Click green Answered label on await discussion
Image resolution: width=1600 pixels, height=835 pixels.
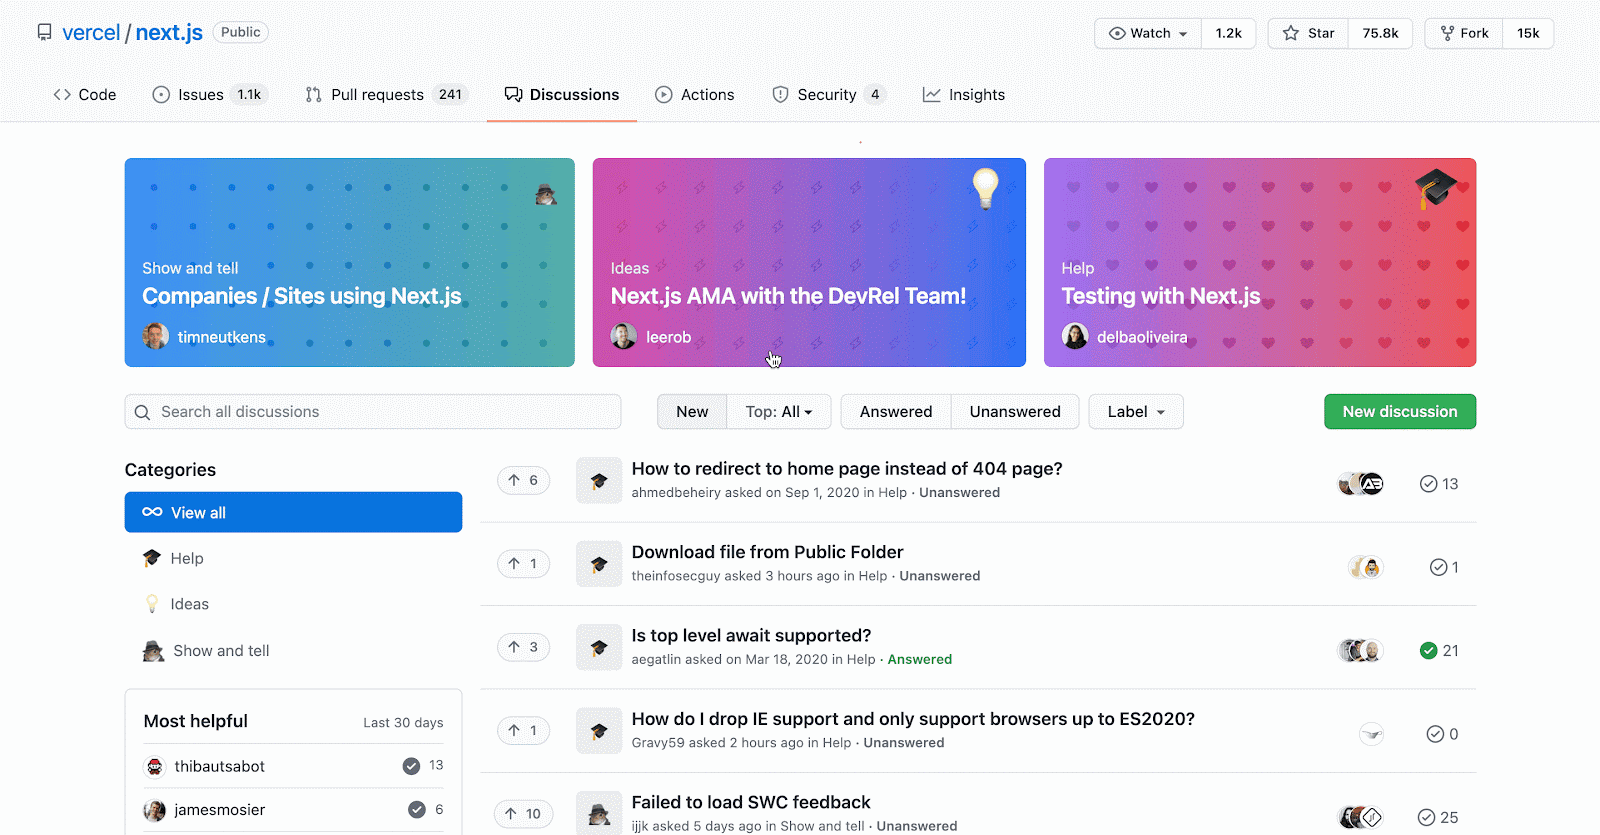(x=920, y=659)
